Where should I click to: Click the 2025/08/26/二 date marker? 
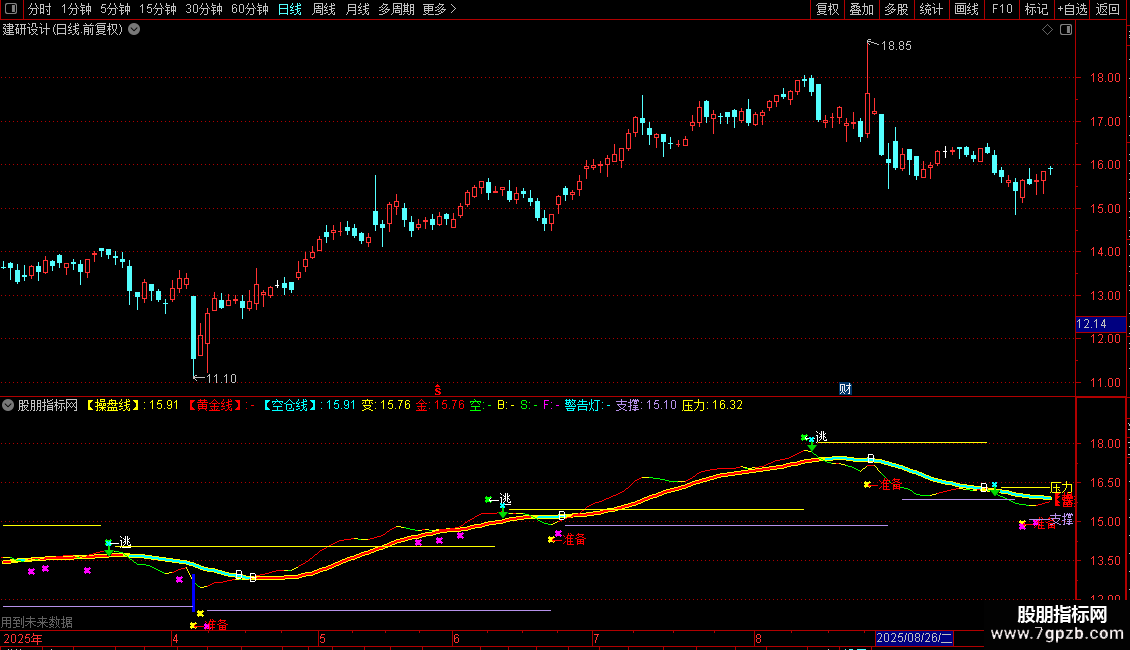(914, 638)
